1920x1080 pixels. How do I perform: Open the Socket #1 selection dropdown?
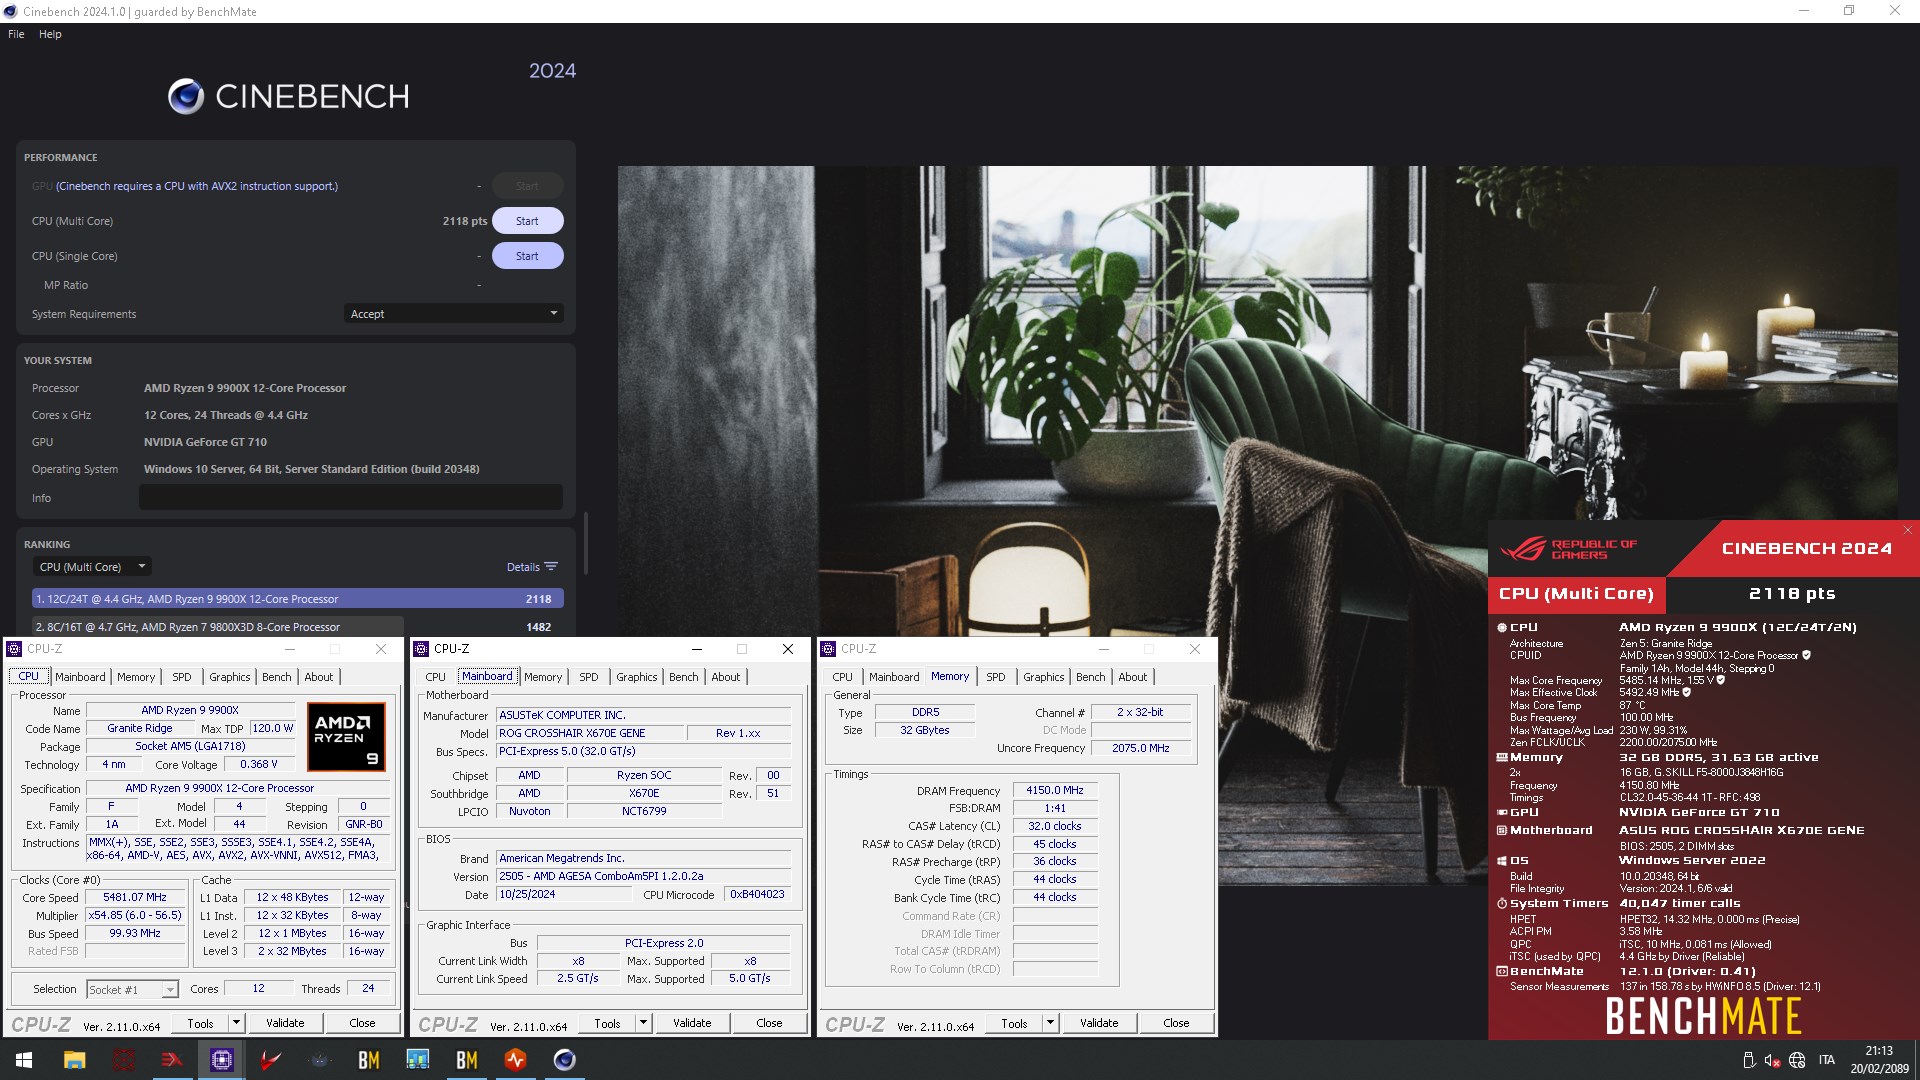point(132,989)
